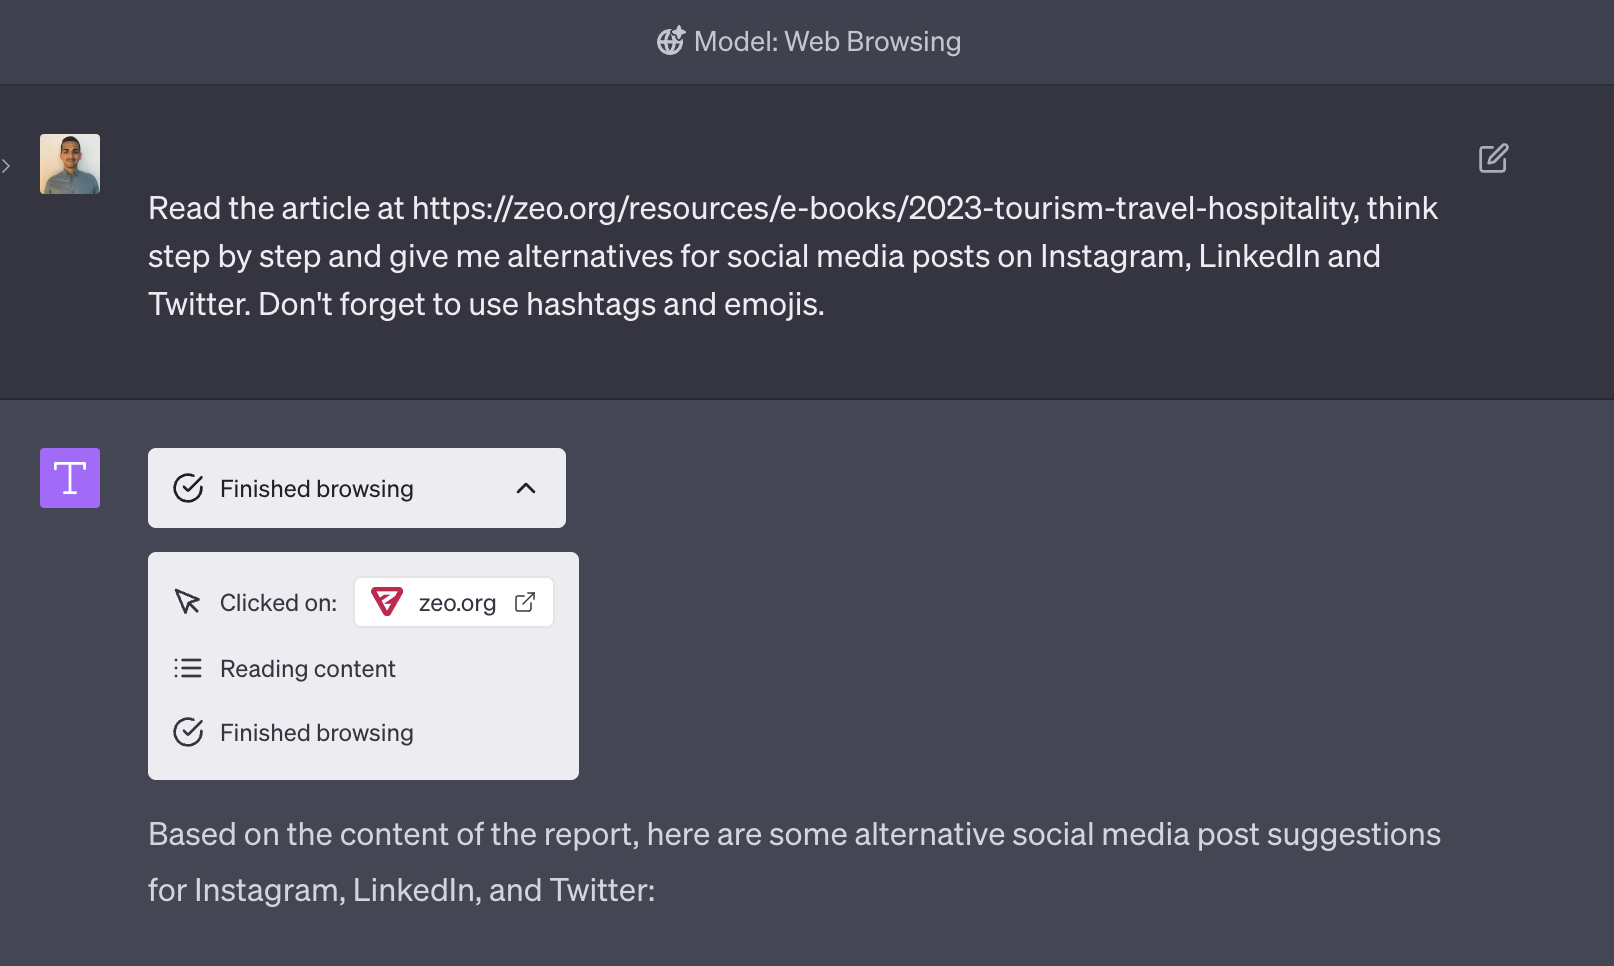Click the purple T assistant avatar
The height and width of the screenshot is (966, 1614).
point(70,478)
